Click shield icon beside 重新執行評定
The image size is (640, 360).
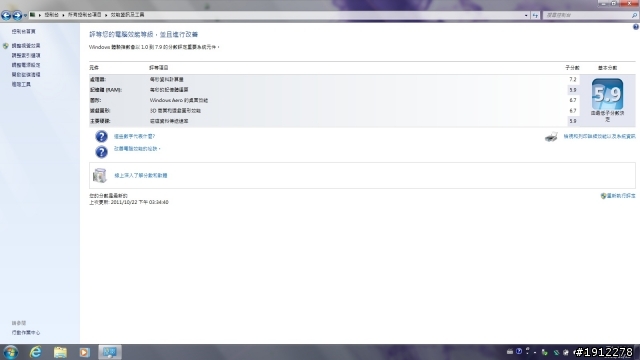pyautogui.click(x=603, y=196)
